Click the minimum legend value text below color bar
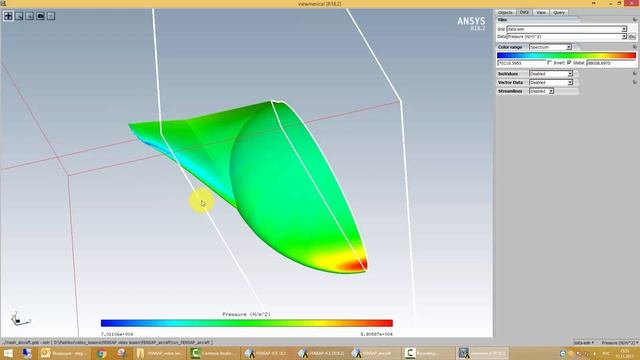 [117, 334]
